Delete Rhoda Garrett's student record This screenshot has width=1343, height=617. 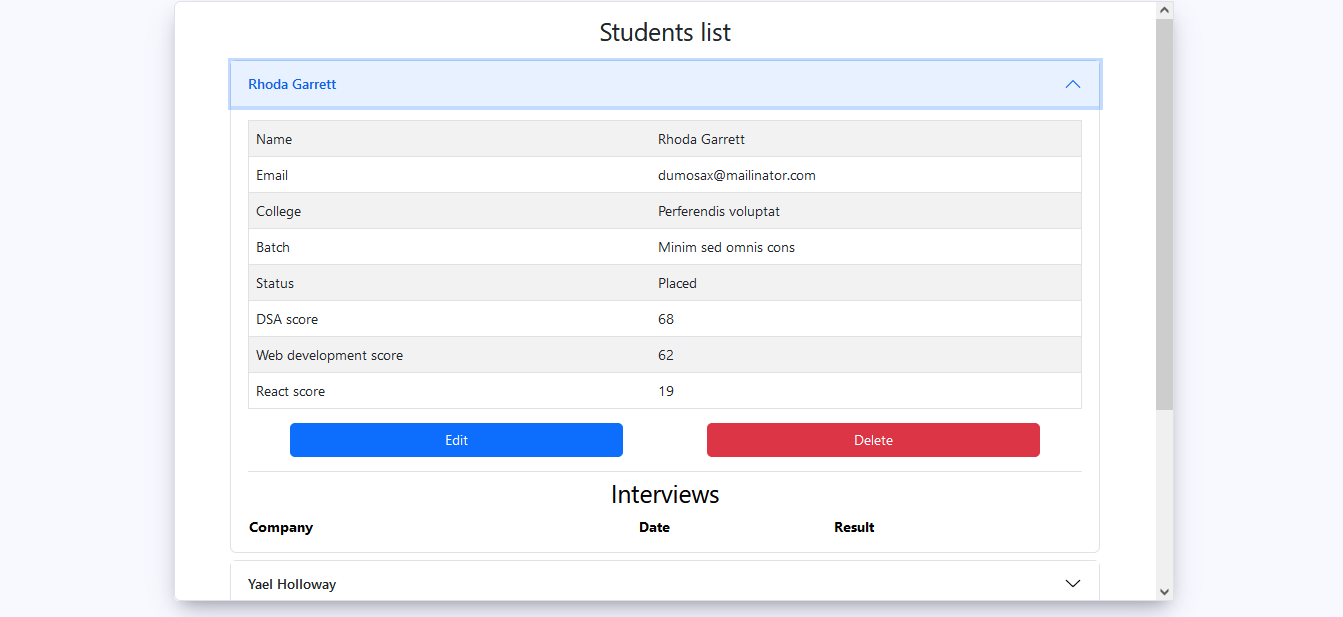coord(873,440)
